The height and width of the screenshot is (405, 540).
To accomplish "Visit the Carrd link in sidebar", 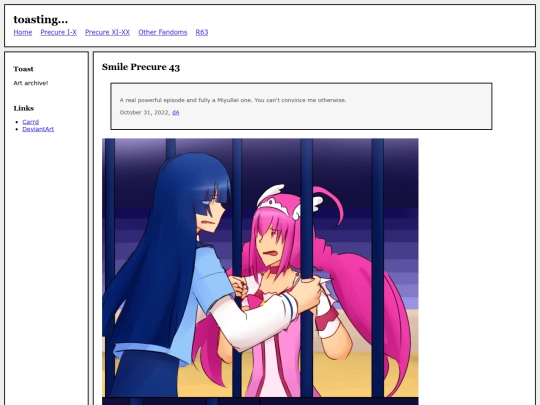I will (x=31, y=122).
